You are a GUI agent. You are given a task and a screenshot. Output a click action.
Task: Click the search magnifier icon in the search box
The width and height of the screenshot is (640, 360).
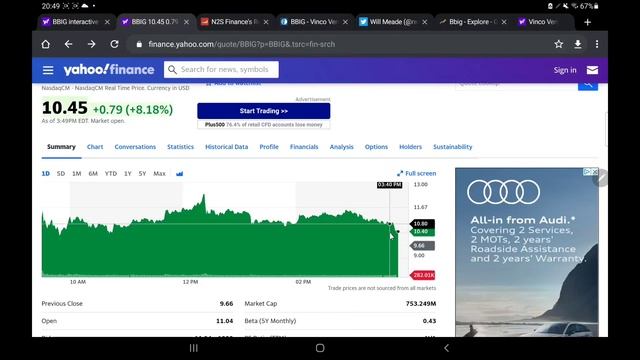(172, 70)
